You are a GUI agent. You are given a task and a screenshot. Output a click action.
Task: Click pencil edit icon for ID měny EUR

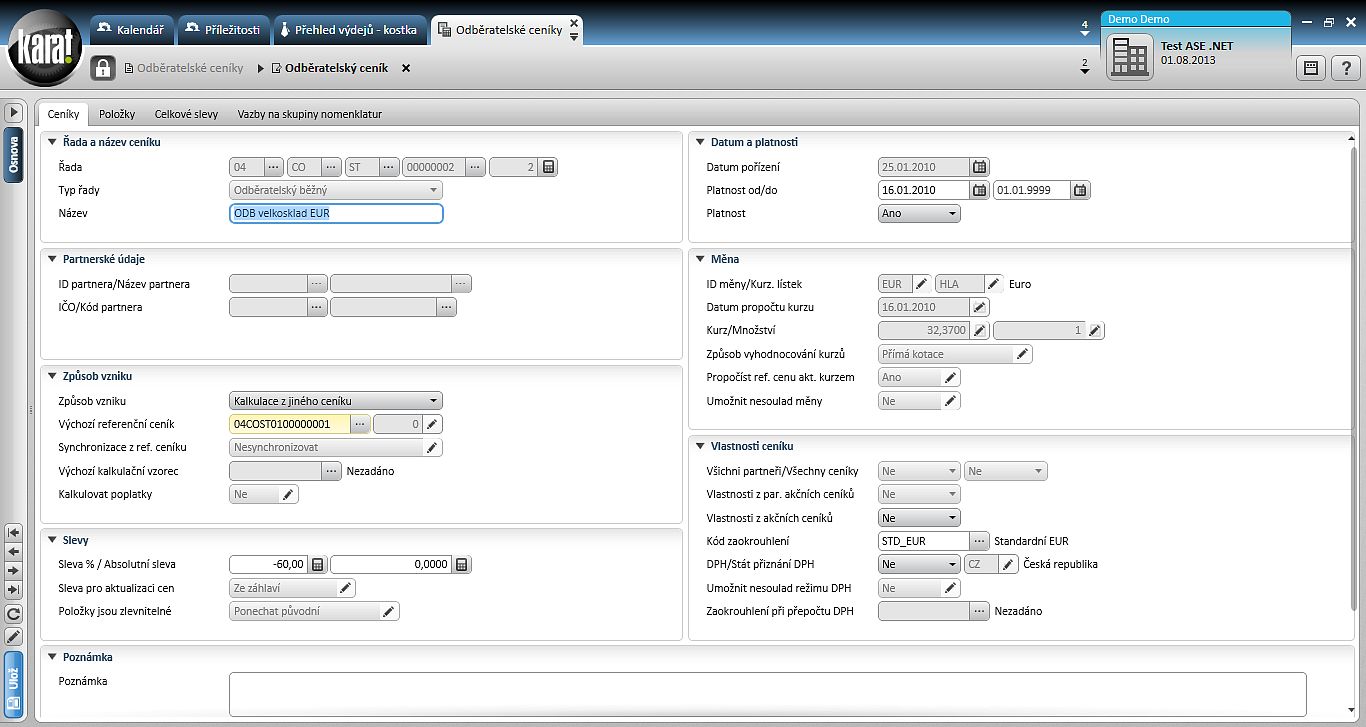922,284
